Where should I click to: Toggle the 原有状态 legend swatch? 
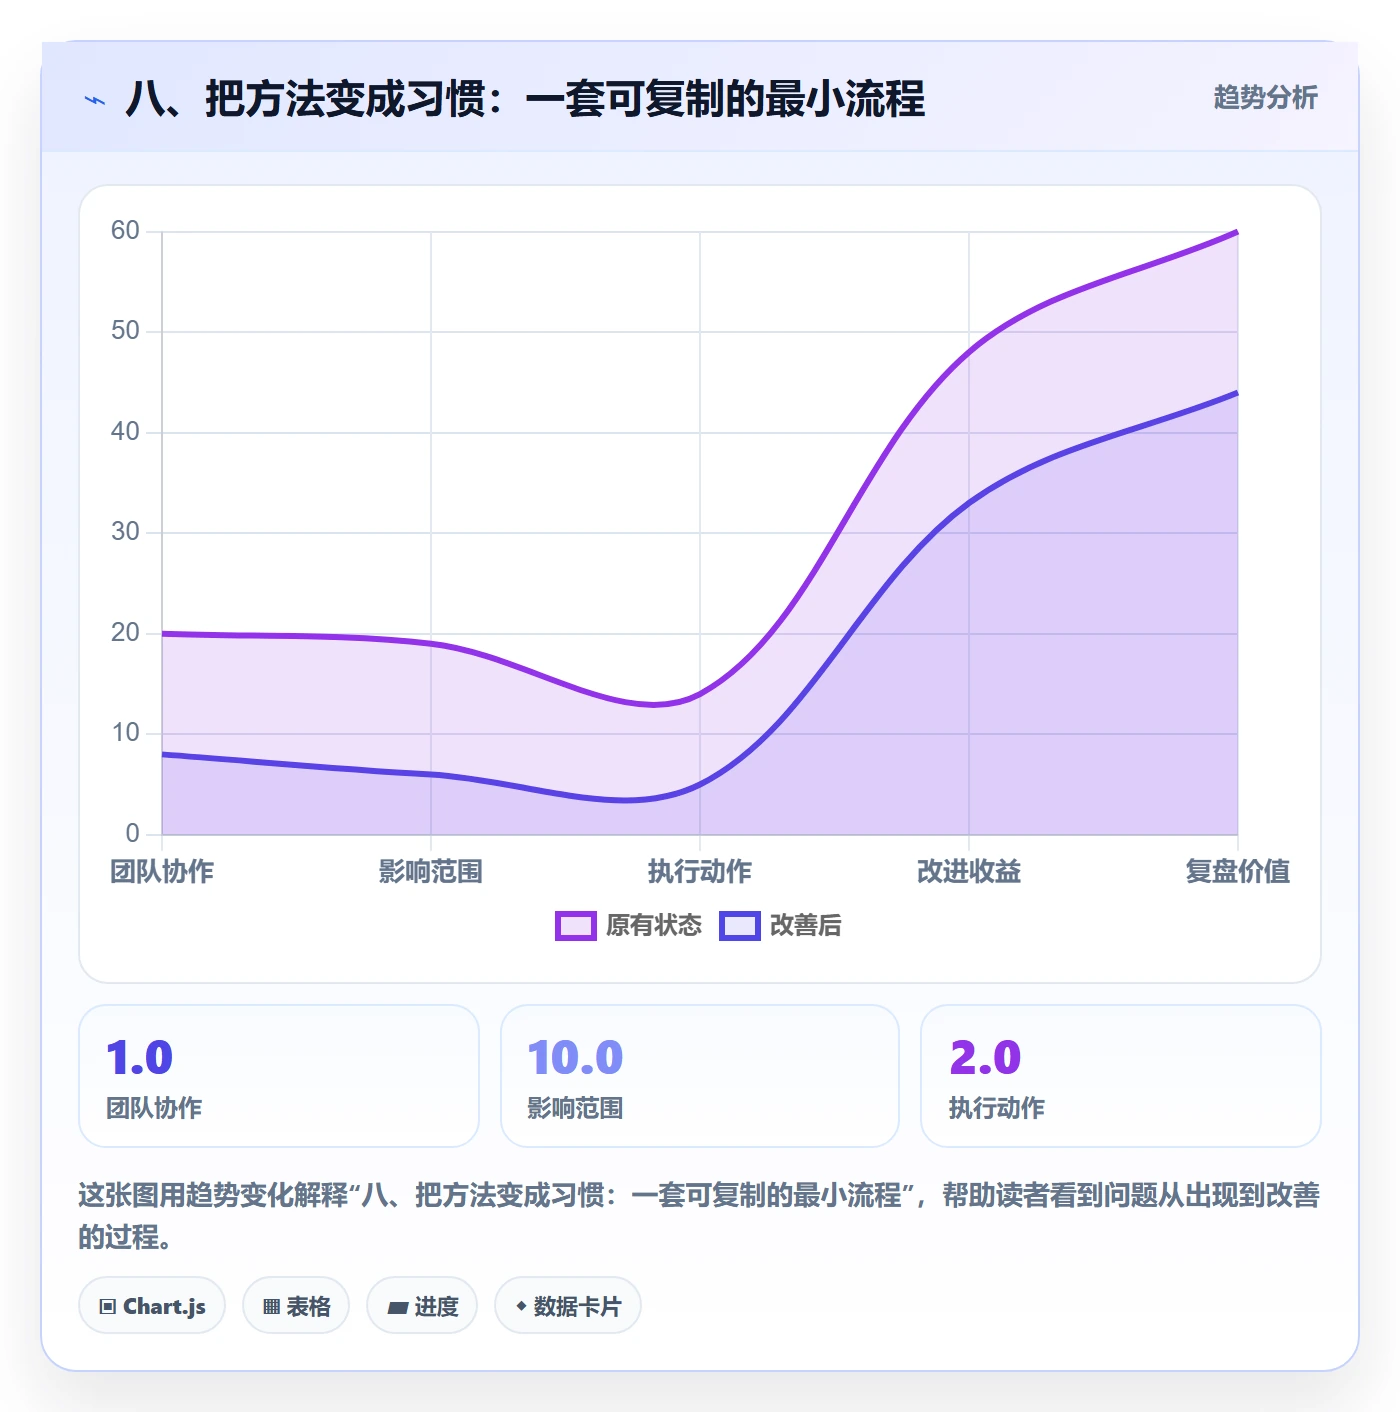pos(576,926)
